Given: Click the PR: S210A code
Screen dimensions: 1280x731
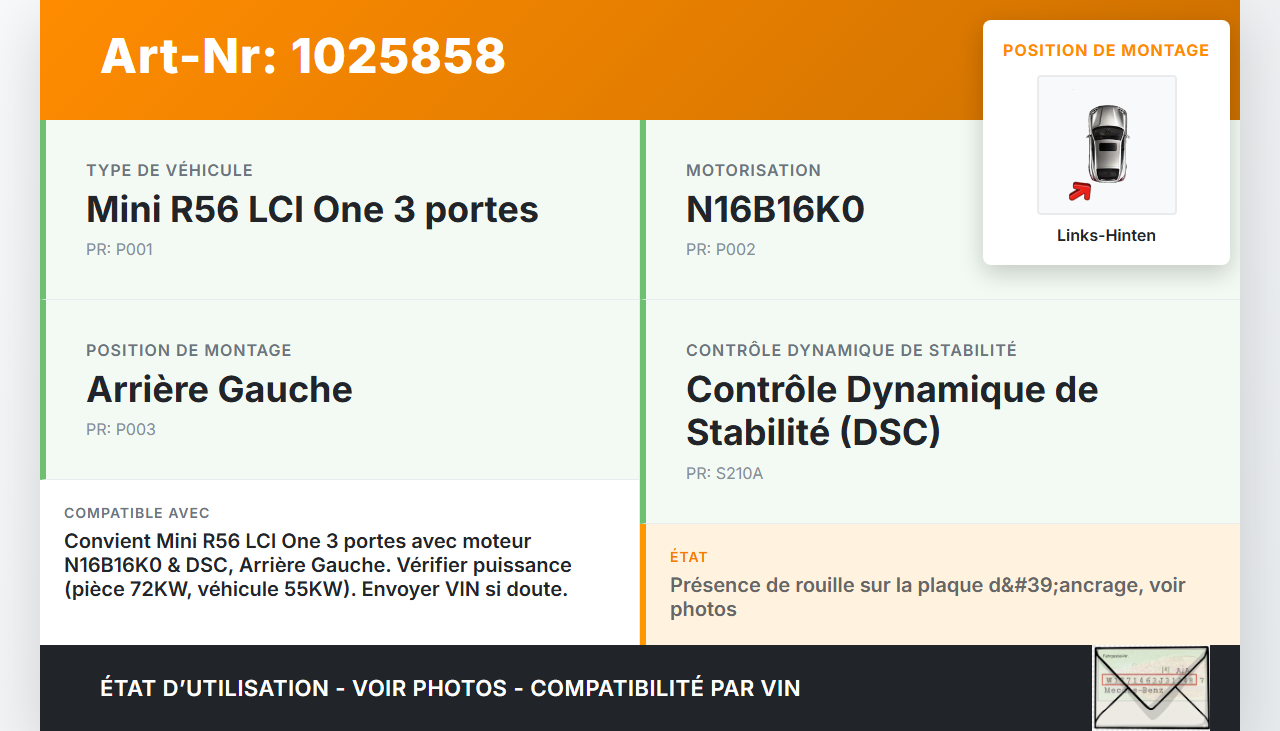Looking at the screenshot, I should (x=724, y=473).
